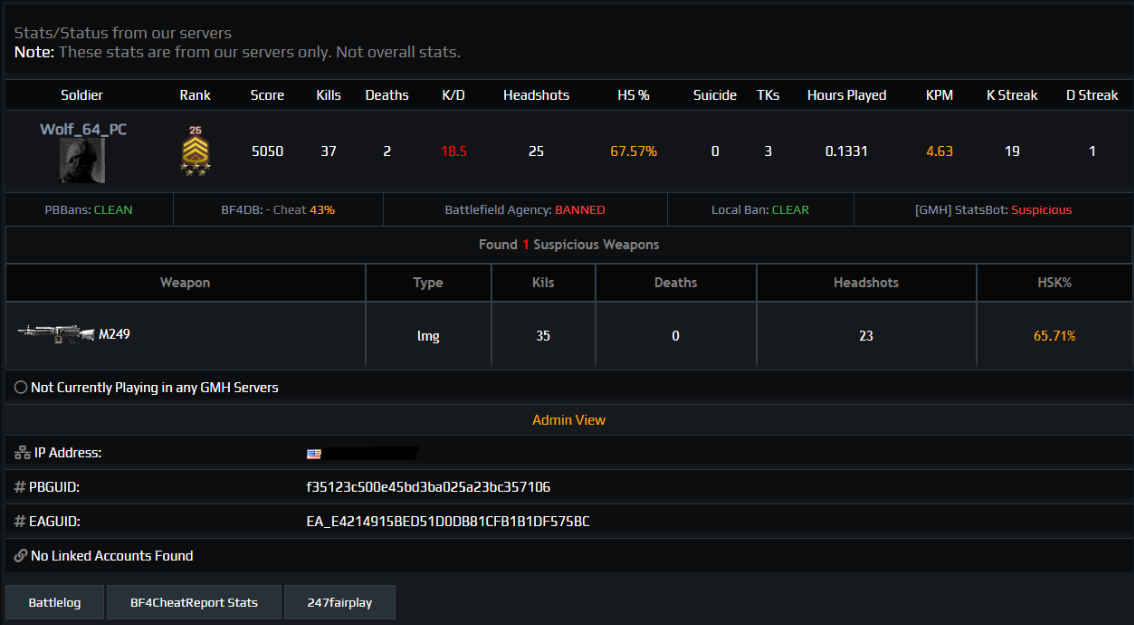
Task: Click the M249 weapon image icon
Action: click(x=55, y=334)
